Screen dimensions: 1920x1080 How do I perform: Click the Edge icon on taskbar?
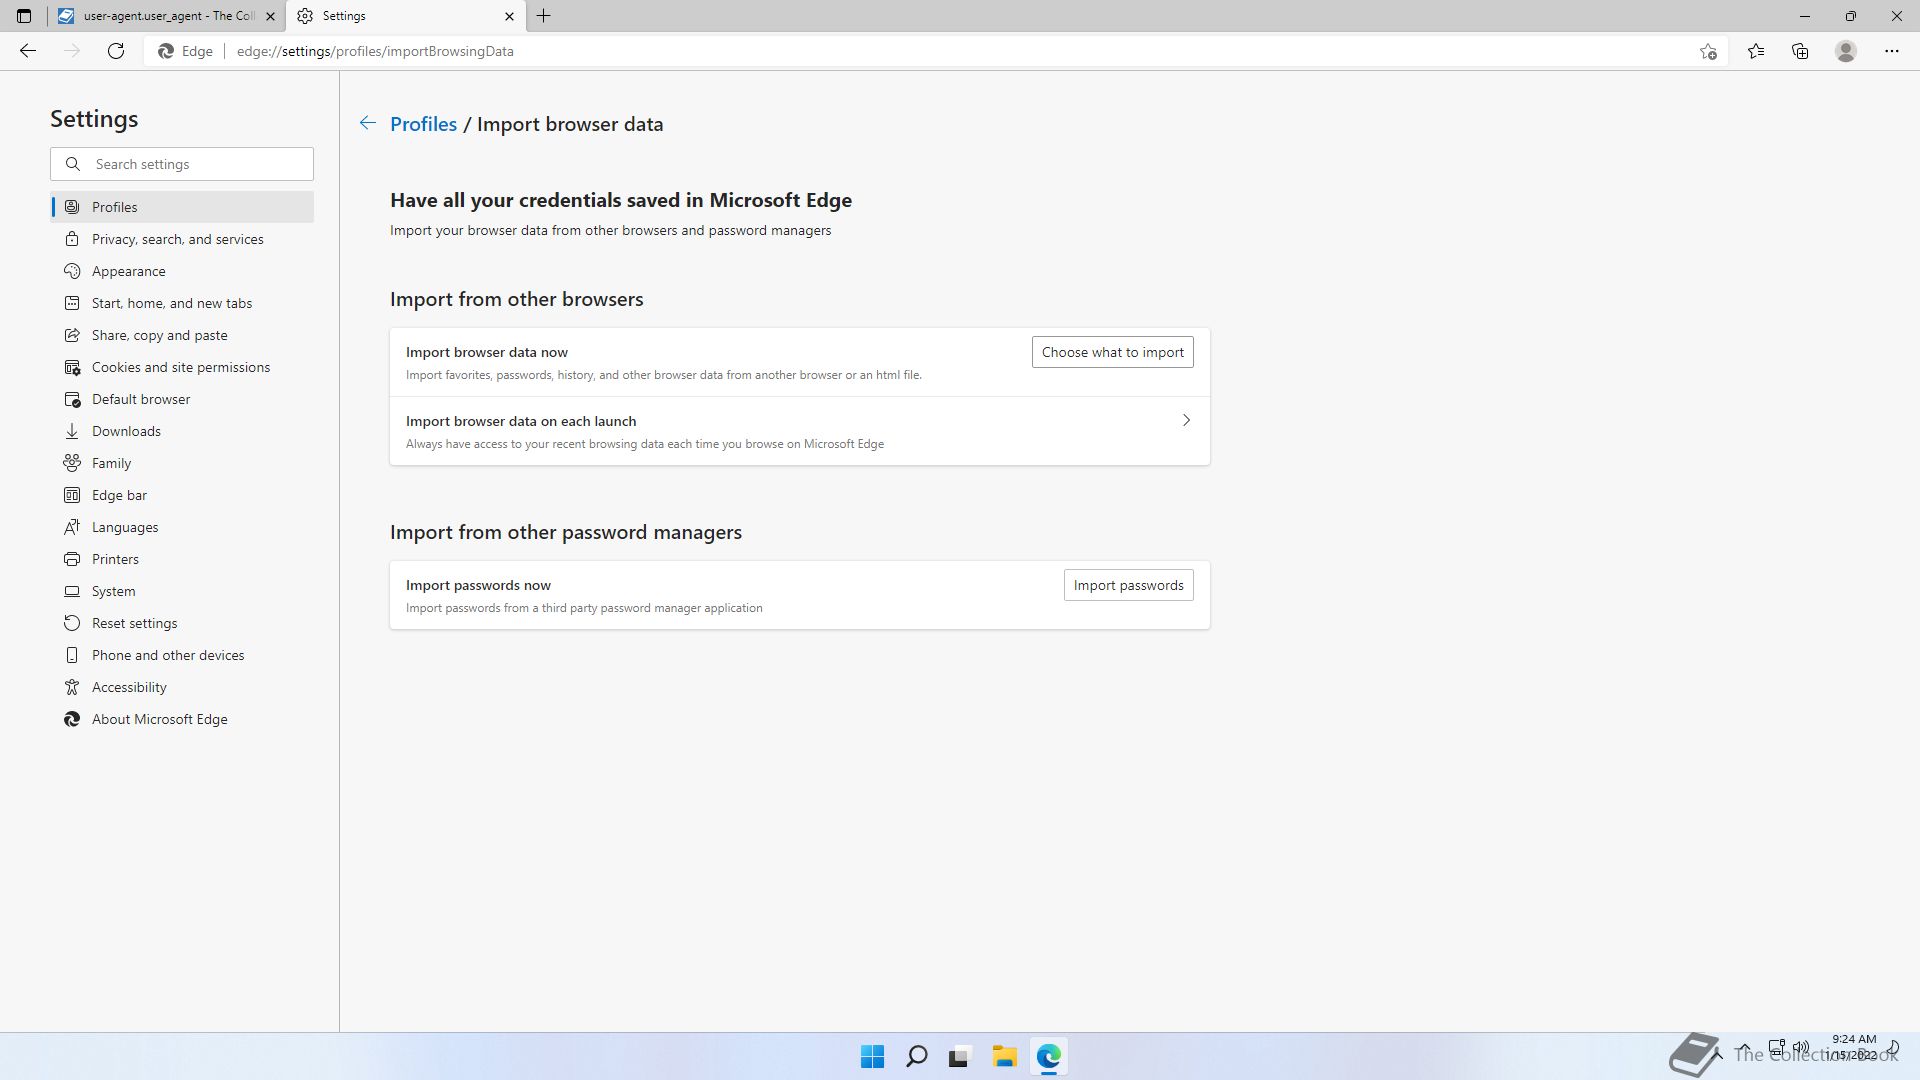click(x=1048, y=1056)
